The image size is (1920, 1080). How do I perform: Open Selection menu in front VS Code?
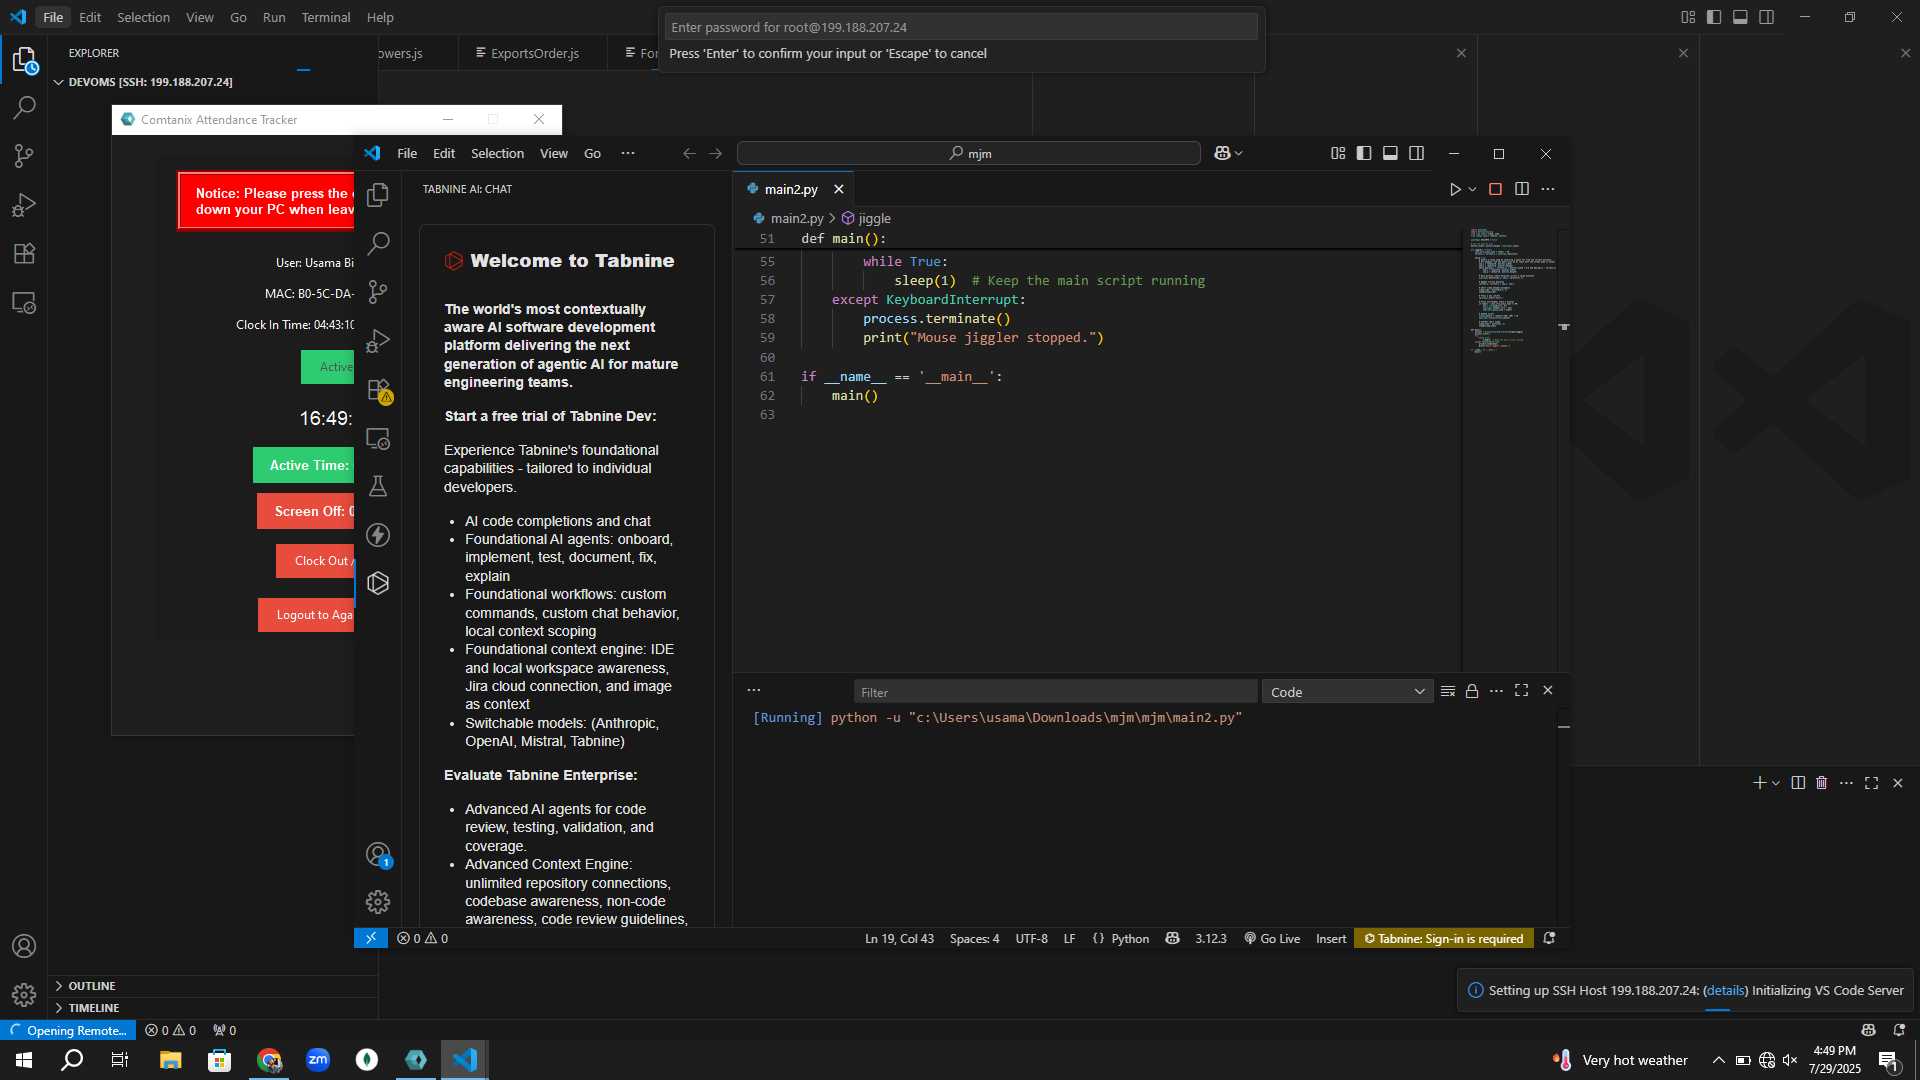click(x=497, y=153)
